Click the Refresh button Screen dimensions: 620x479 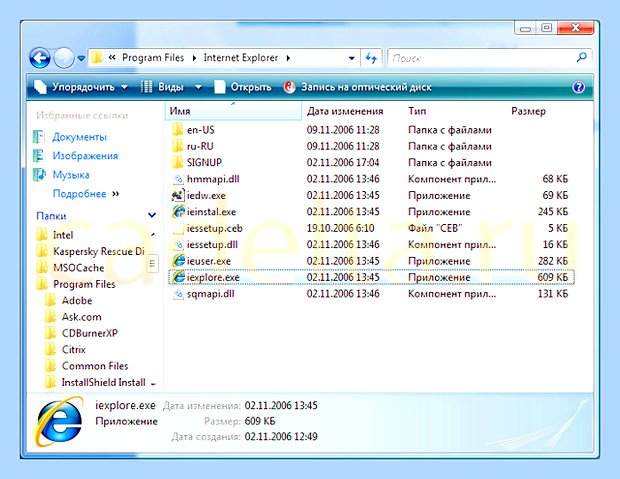click(371, 58)
